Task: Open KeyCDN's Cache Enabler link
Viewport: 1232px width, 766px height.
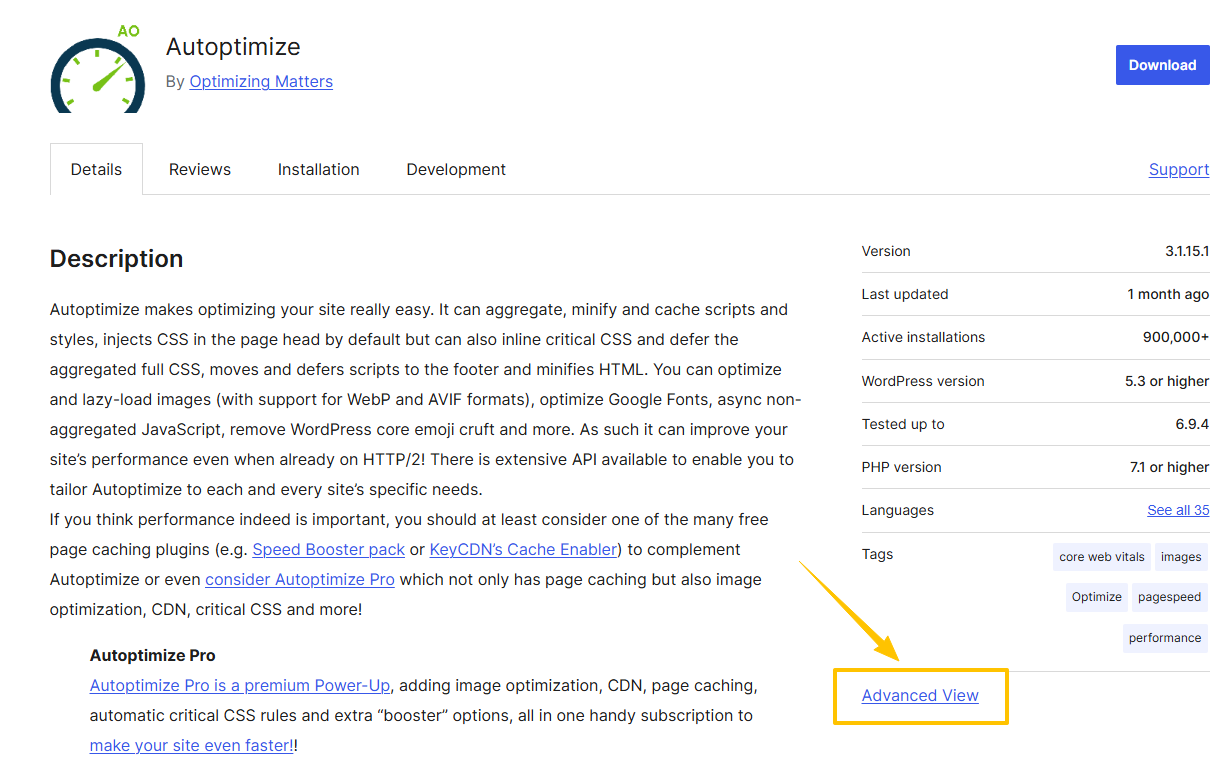Action: pyautogui.click(x=524, y=549)
